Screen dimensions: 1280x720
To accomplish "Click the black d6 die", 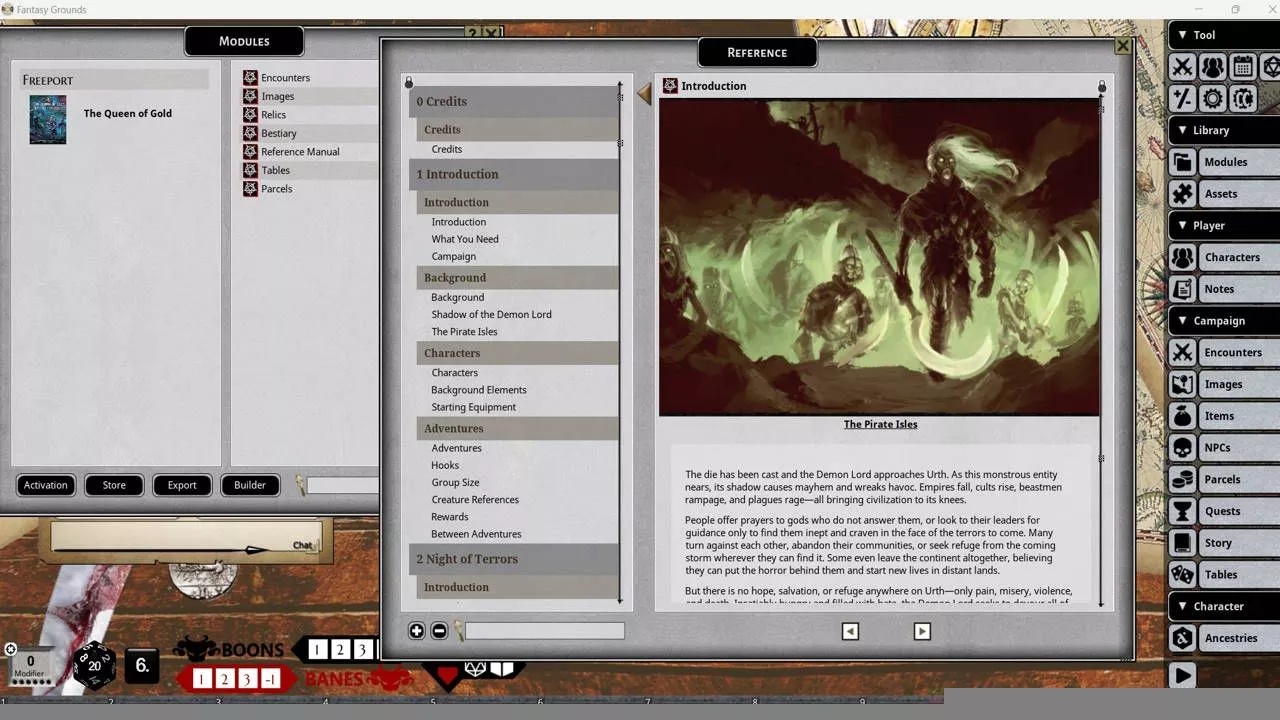I will click(142, 665).
